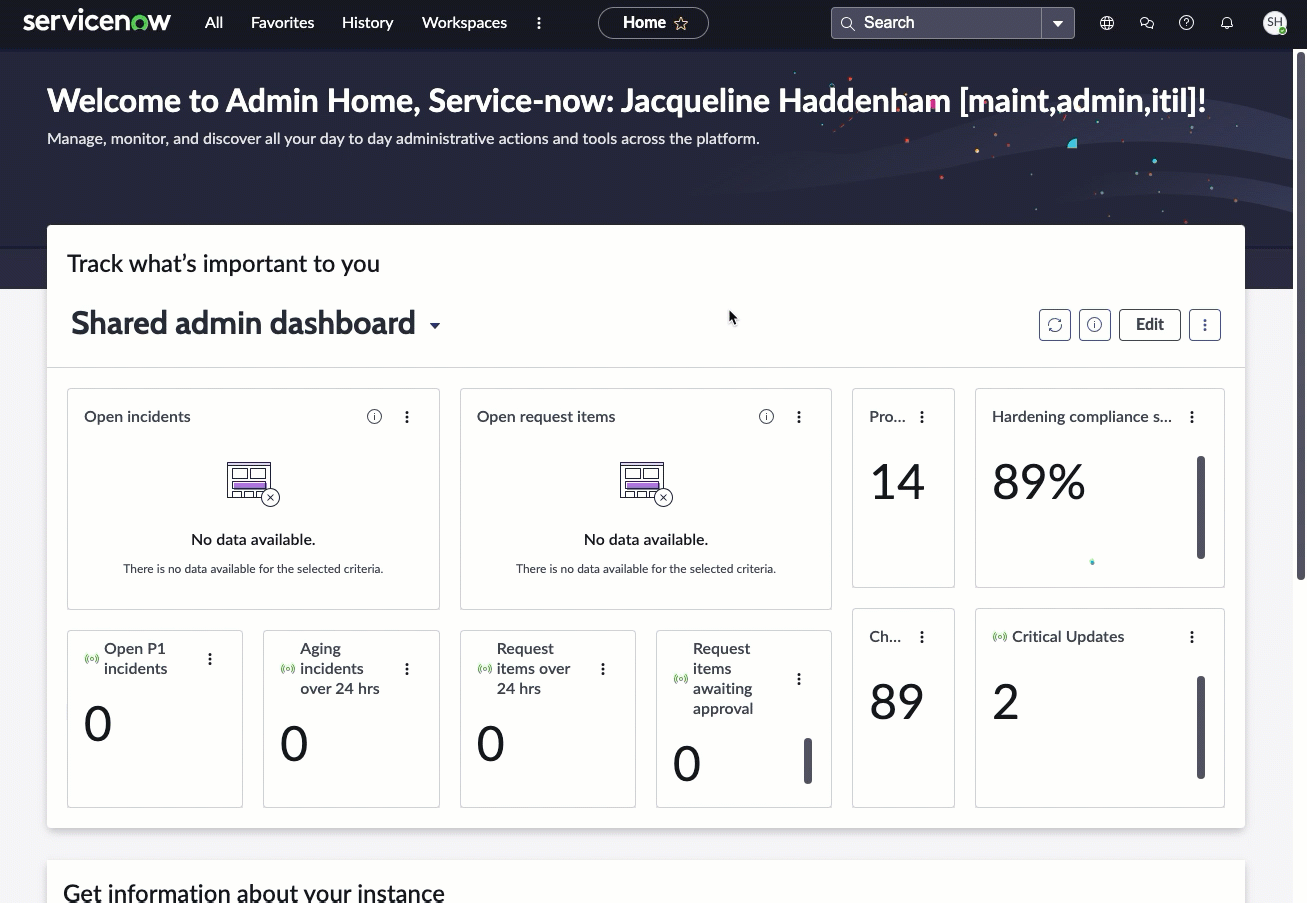Open Critical Updates widget options
Image resolution: width=1307 pixels, height=903 pixels.
coord(1192,637)
